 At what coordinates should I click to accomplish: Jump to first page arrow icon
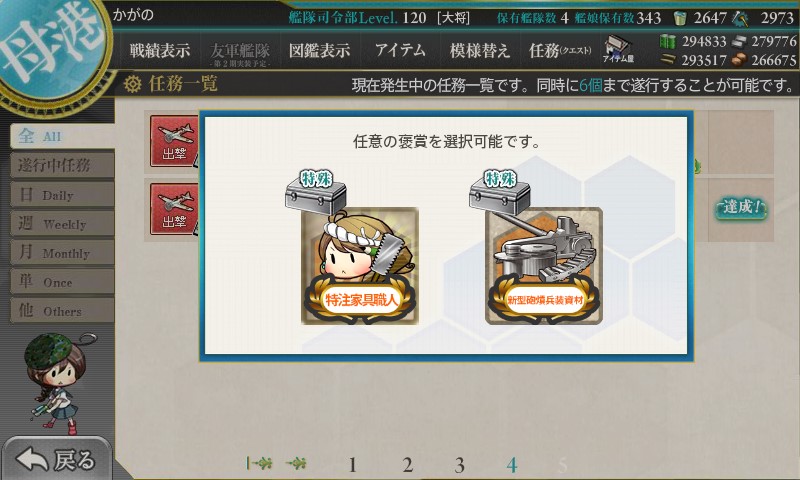pos(259,463)
